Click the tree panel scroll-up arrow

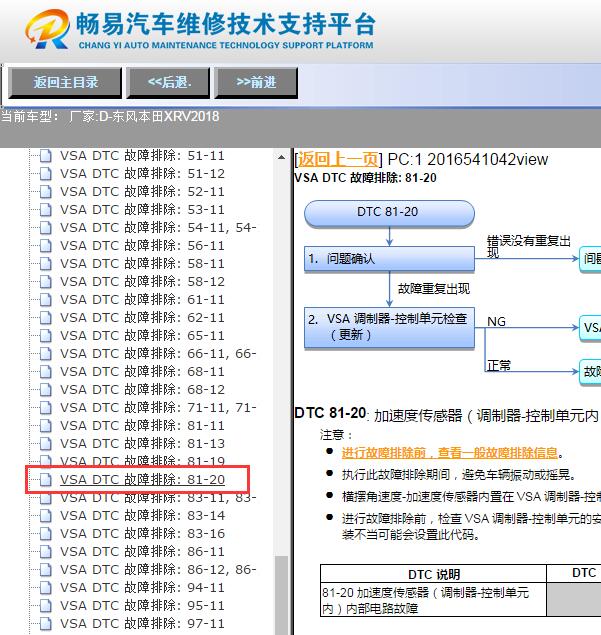281,157
